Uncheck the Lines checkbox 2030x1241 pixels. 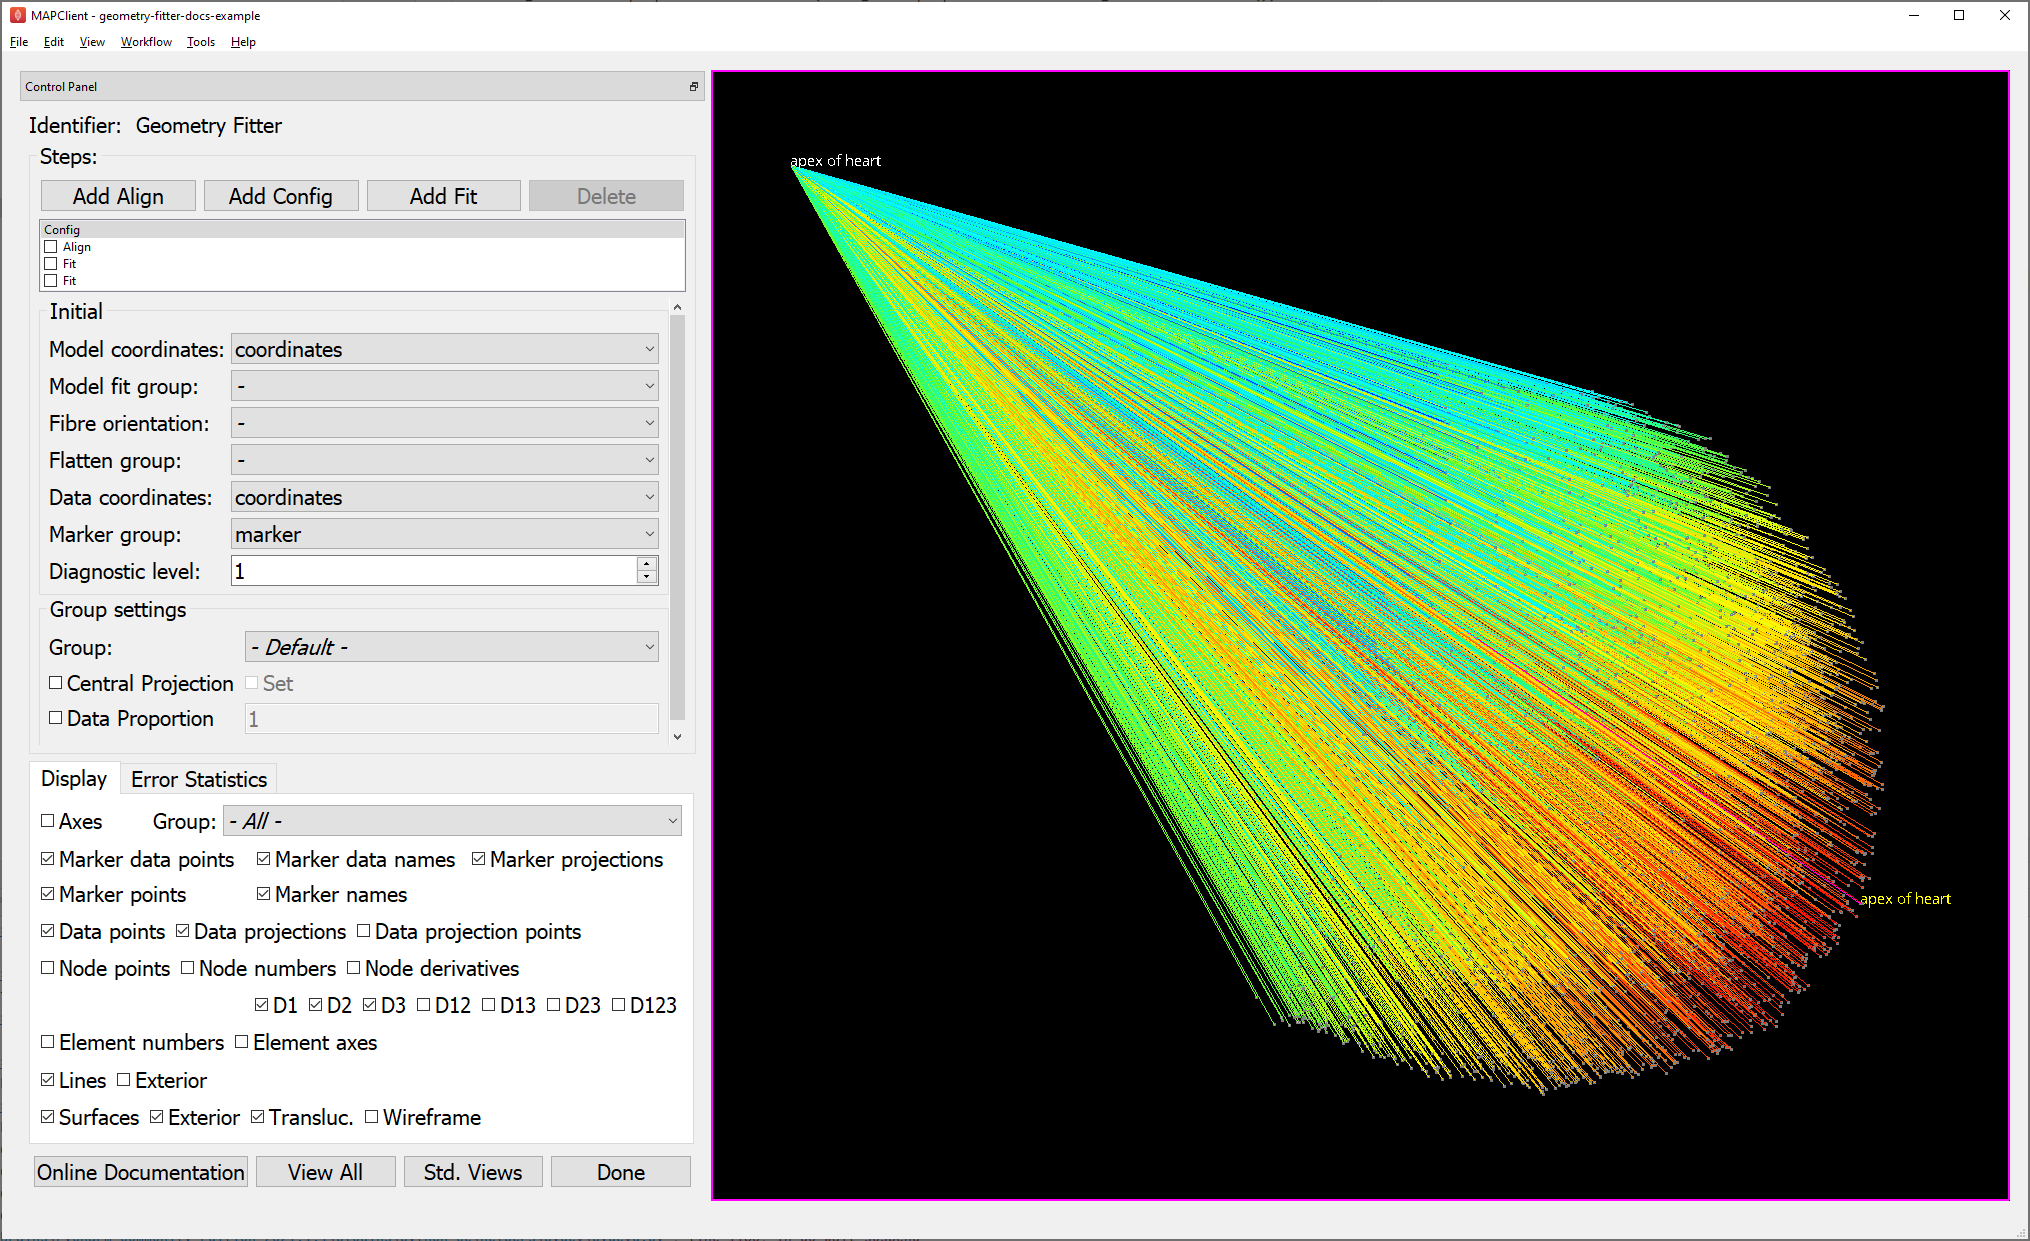pos(48,1080)
